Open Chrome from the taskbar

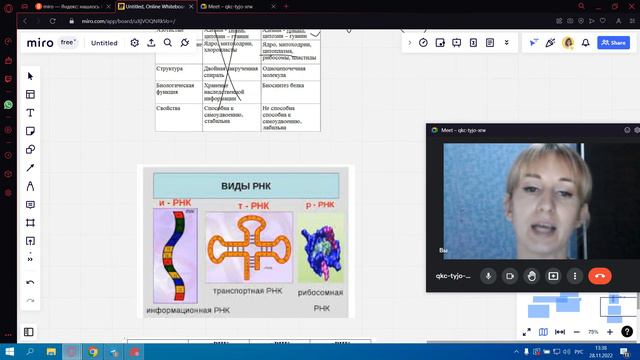[93, 352]
